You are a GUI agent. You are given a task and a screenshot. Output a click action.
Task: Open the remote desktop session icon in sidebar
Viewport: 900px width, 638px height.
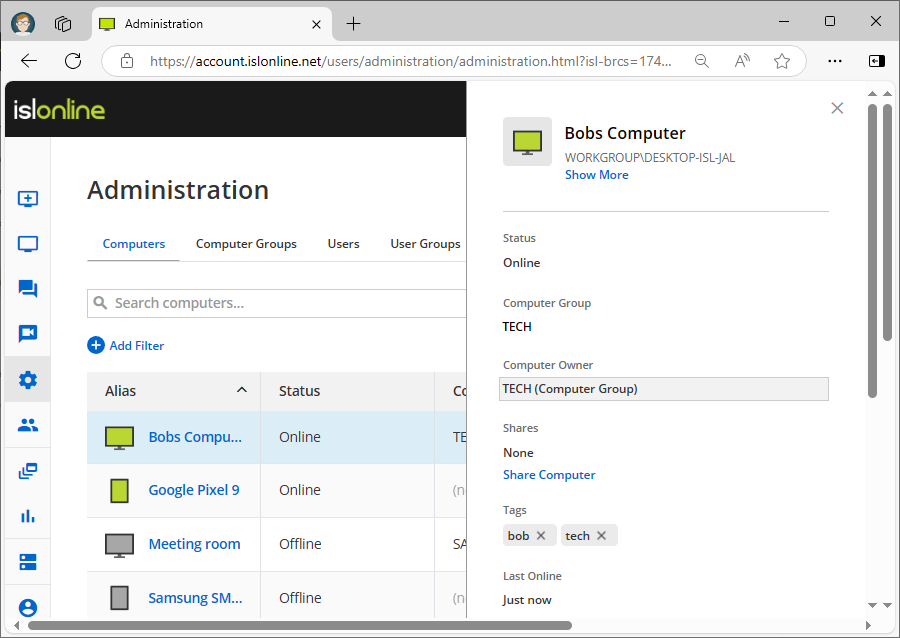28,199
